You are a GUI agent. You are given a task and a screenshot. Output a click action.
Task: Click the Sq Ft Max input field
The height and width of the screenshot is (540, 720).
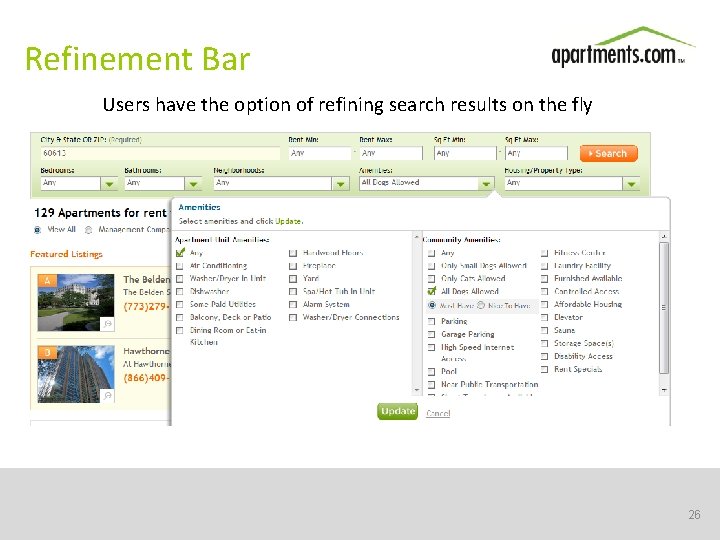coord(536,153)
